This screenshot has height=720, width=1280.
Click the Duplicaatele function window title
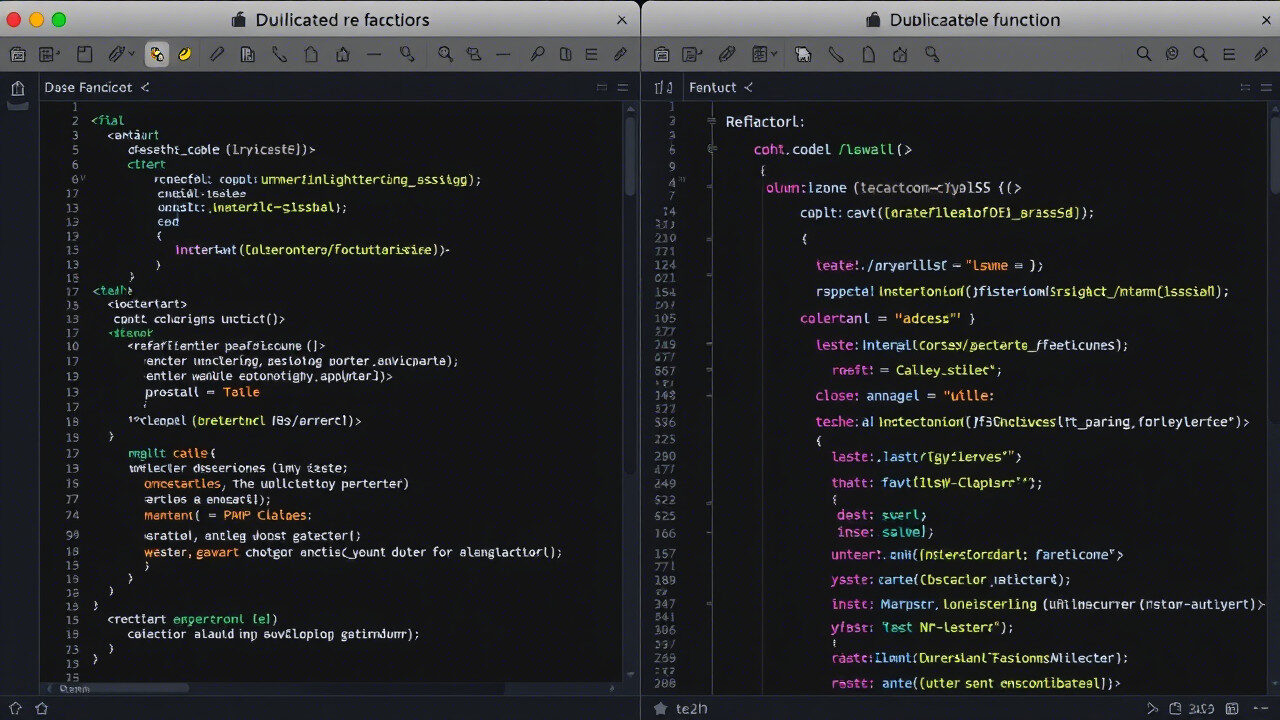pos(975,20)
